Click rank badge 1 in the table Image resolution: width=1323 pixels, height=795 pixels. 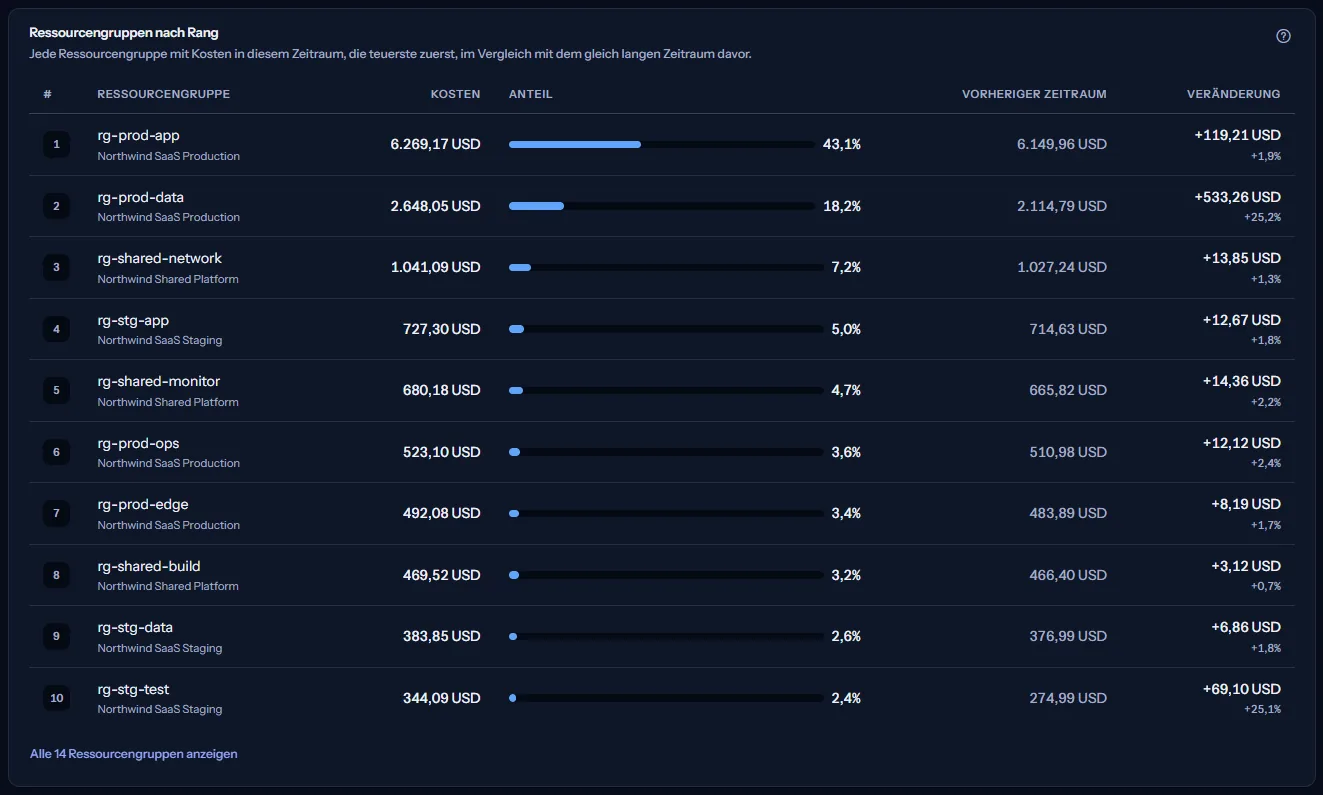[56, 144]
